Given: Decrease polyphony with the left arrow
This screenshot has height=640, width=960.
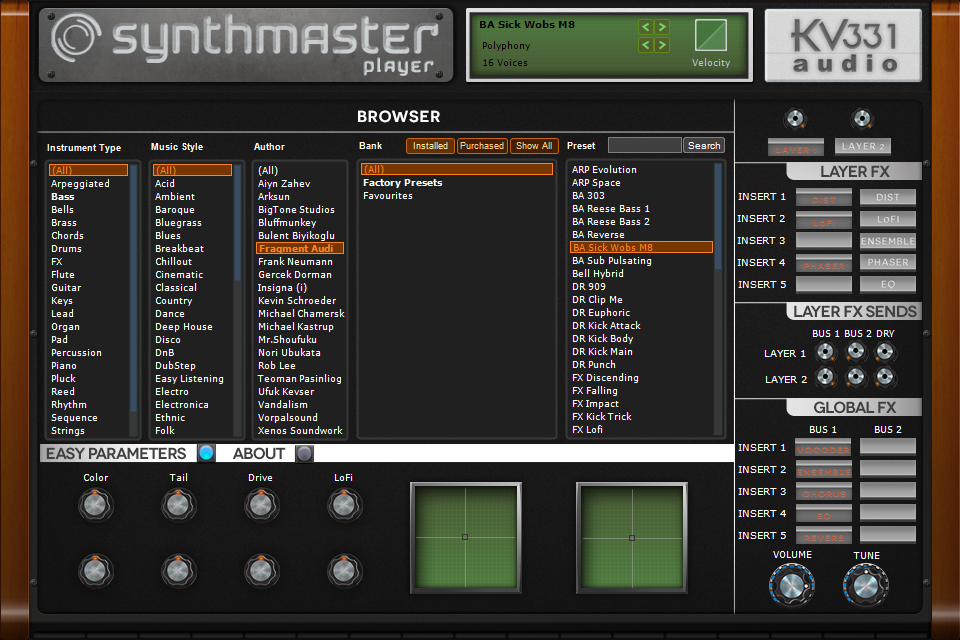Looking at the screenshot, I should pyautogui.click(x=645, y=45).
